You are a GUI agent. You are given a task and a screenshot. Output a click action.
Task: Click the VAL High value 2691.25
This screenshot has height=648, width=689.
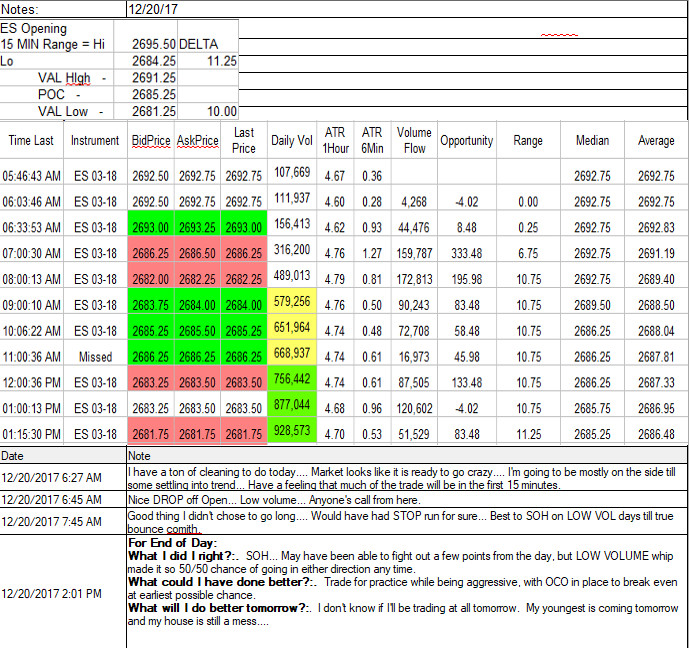coord(145,78)
